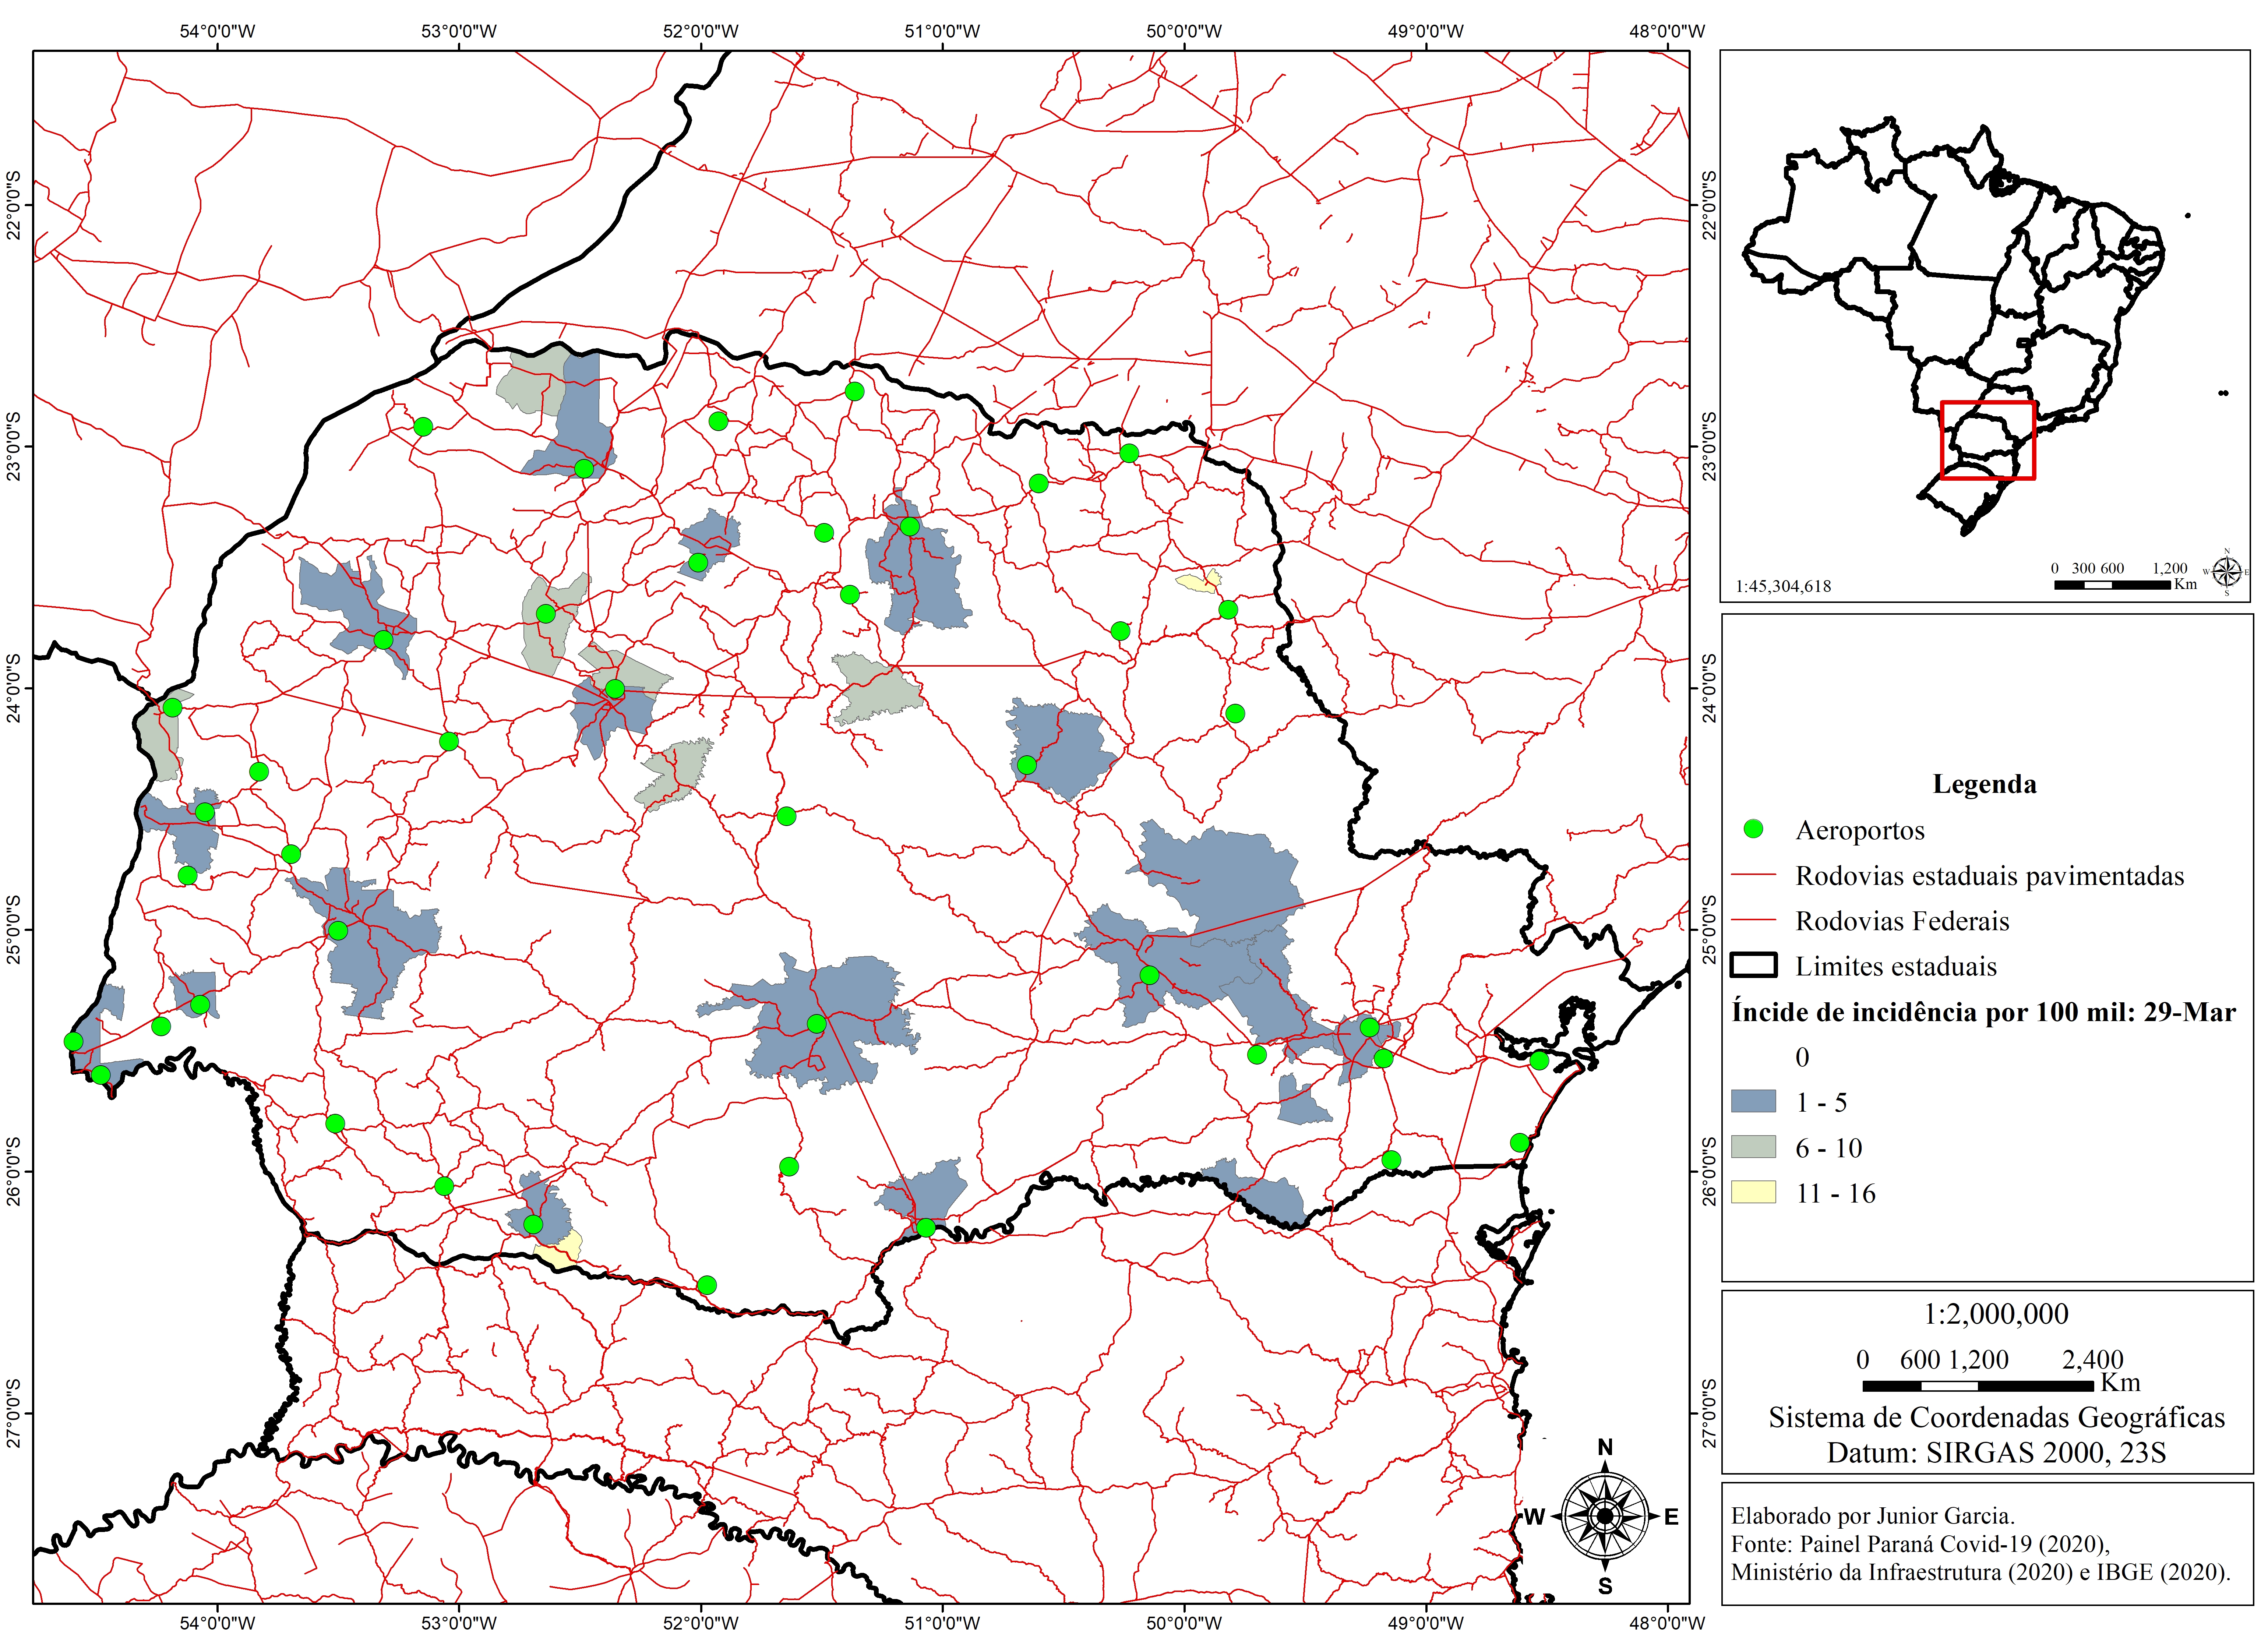Click the letter W beside the large compass
Viewport: 2261px width, 1652px height.
[x=1534, y=1517]
